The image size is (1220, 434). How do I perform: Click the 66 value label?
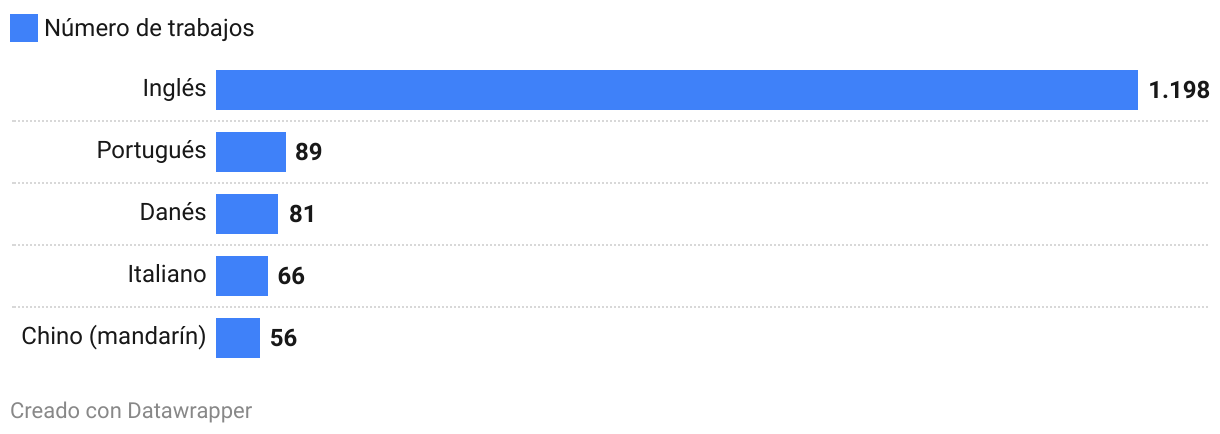click(x=291, y=277)
